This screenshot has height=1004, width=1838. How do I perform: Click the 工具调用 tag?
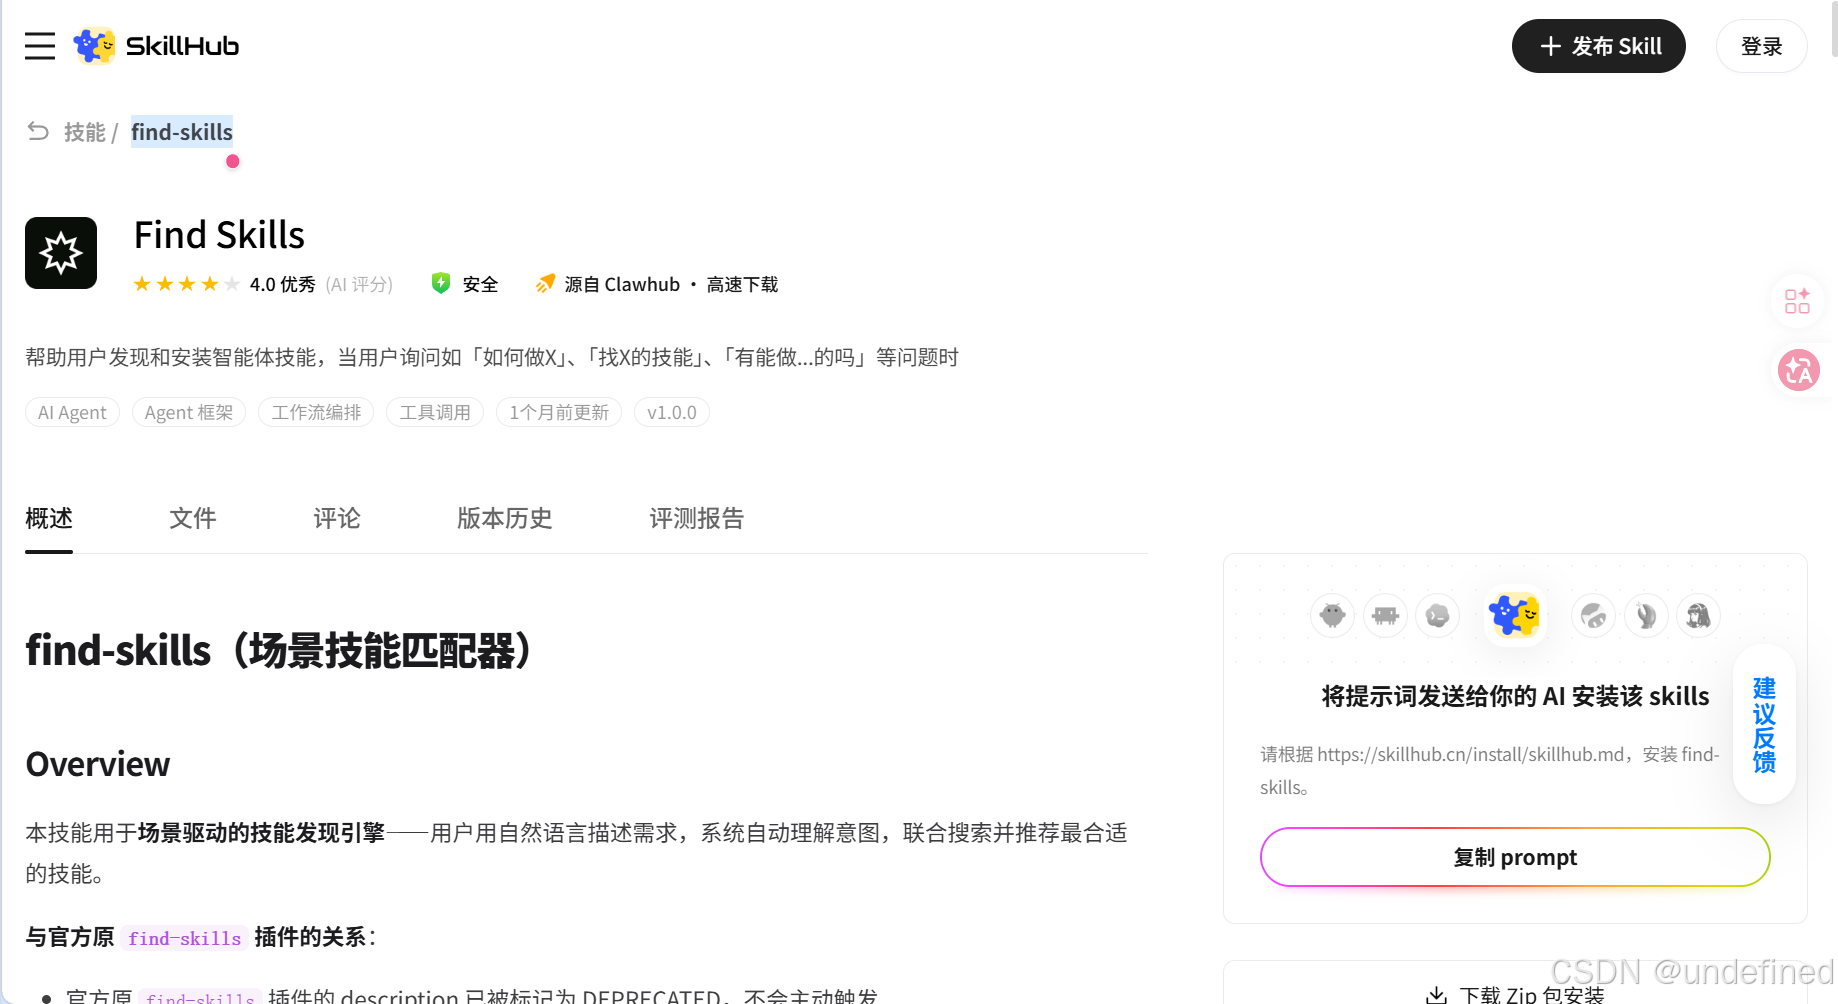click(x=435, y=412)
